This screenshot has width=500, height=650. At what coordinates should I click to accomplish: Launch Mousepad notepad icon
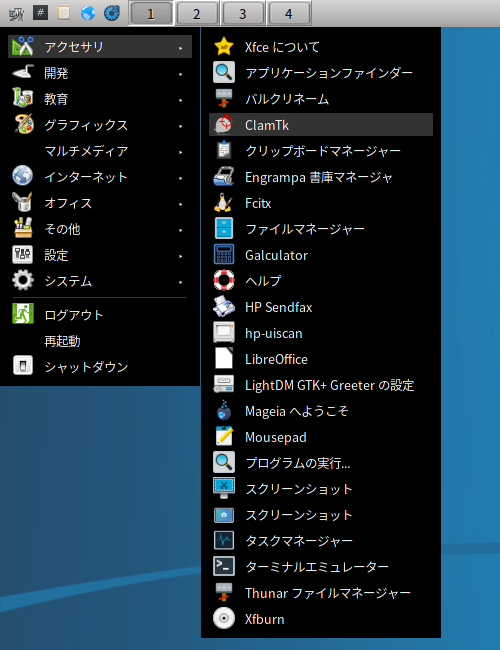[x=224, y=437]
